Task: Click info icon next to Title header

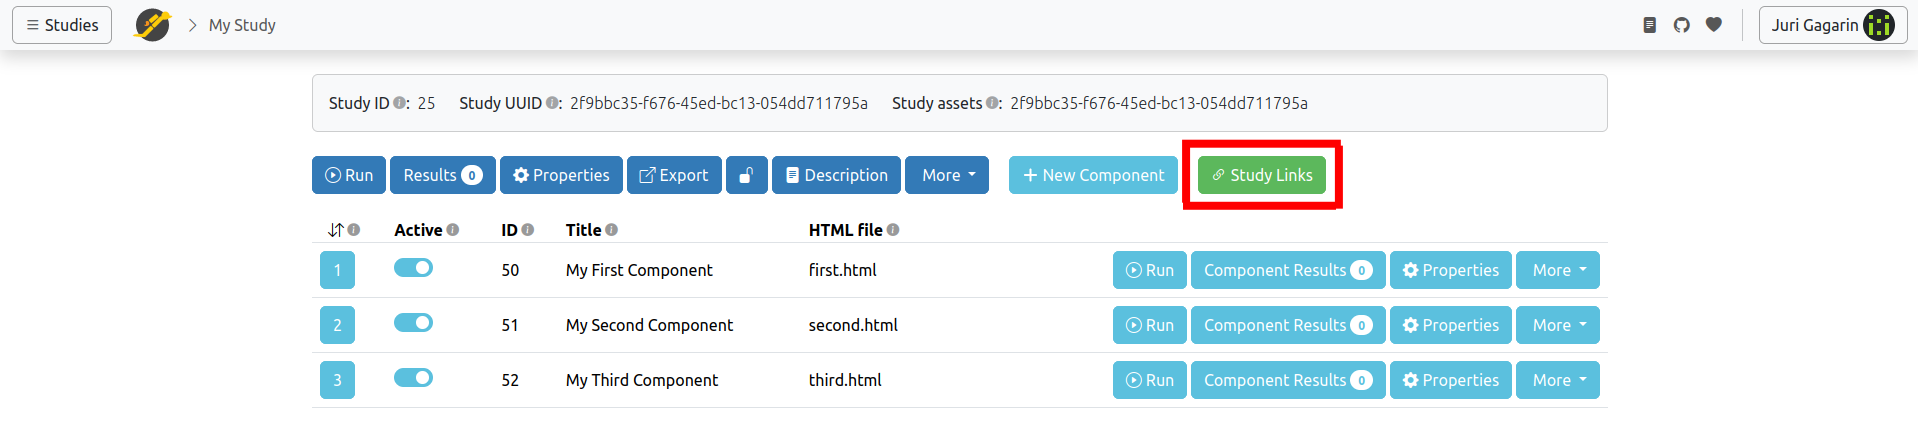Action: pos(611,230)
